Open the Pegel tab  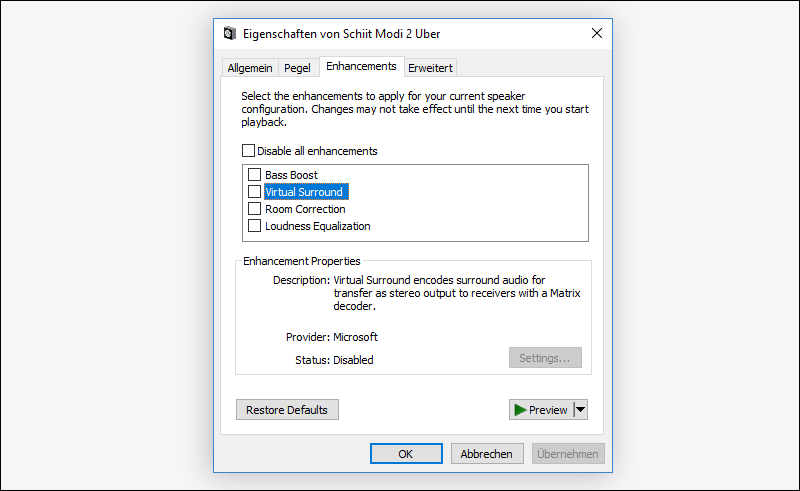click(297, 68)
